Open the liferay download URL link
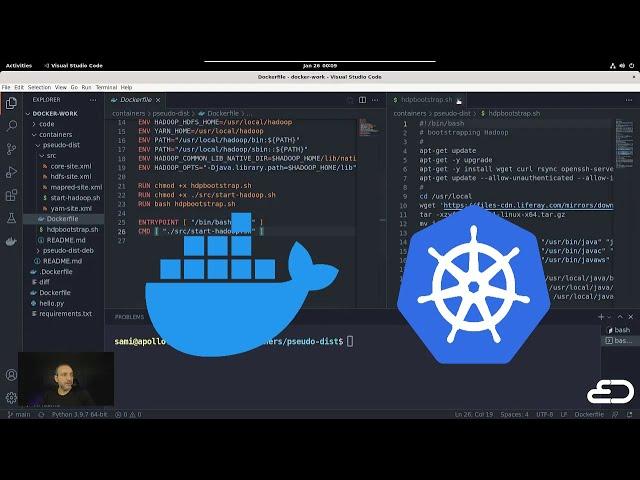640x480 pixels. (528, 205)
